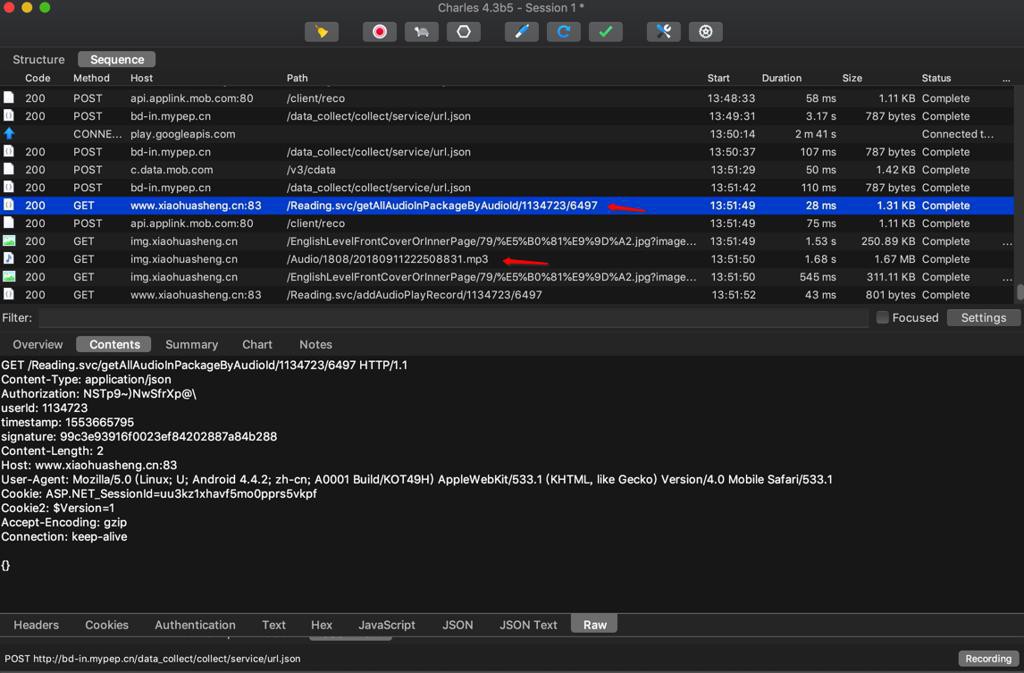Toggle the red record button
This screenshot has height=673, width=1024.
click(379, 32)
